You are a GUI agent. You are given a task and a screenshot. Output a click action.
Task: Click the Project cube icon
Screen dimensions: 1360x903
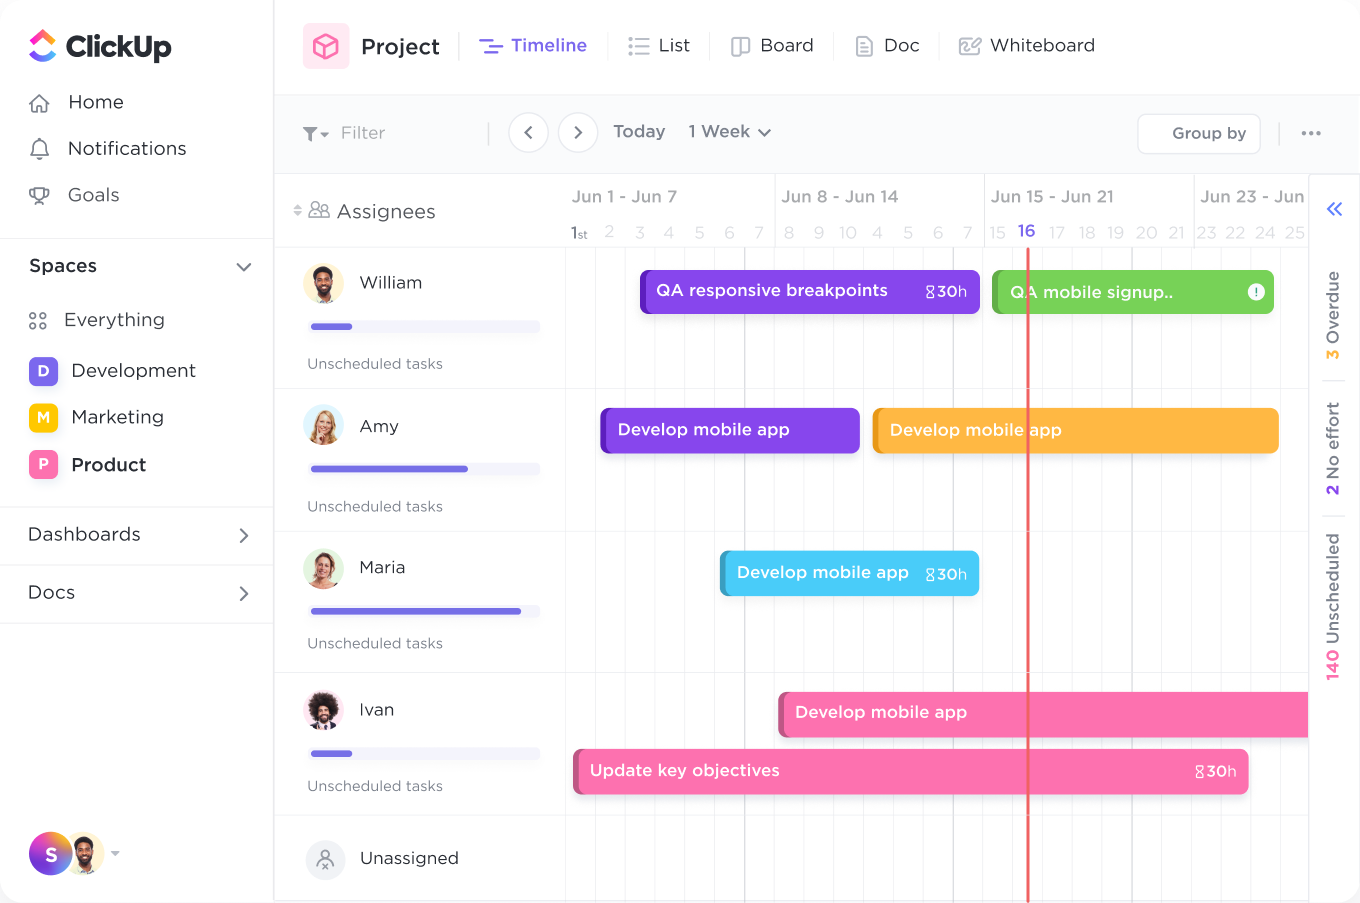[326, 46]
